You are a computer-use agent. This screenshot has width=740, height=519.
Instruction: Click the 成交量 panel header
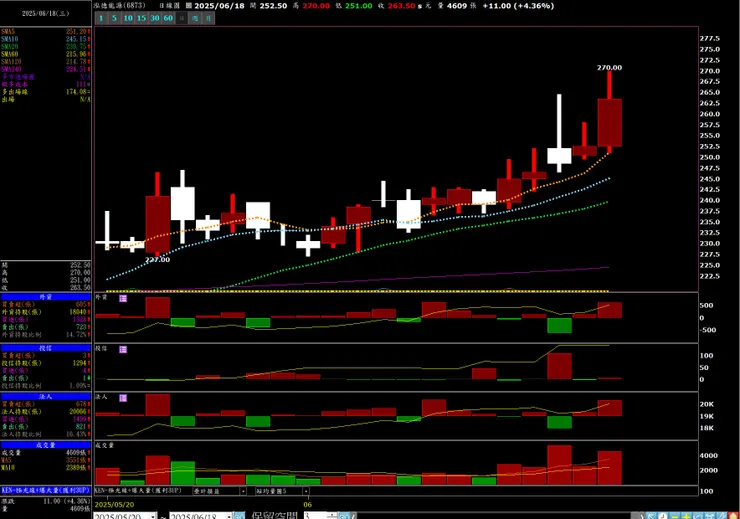[46, 445]
